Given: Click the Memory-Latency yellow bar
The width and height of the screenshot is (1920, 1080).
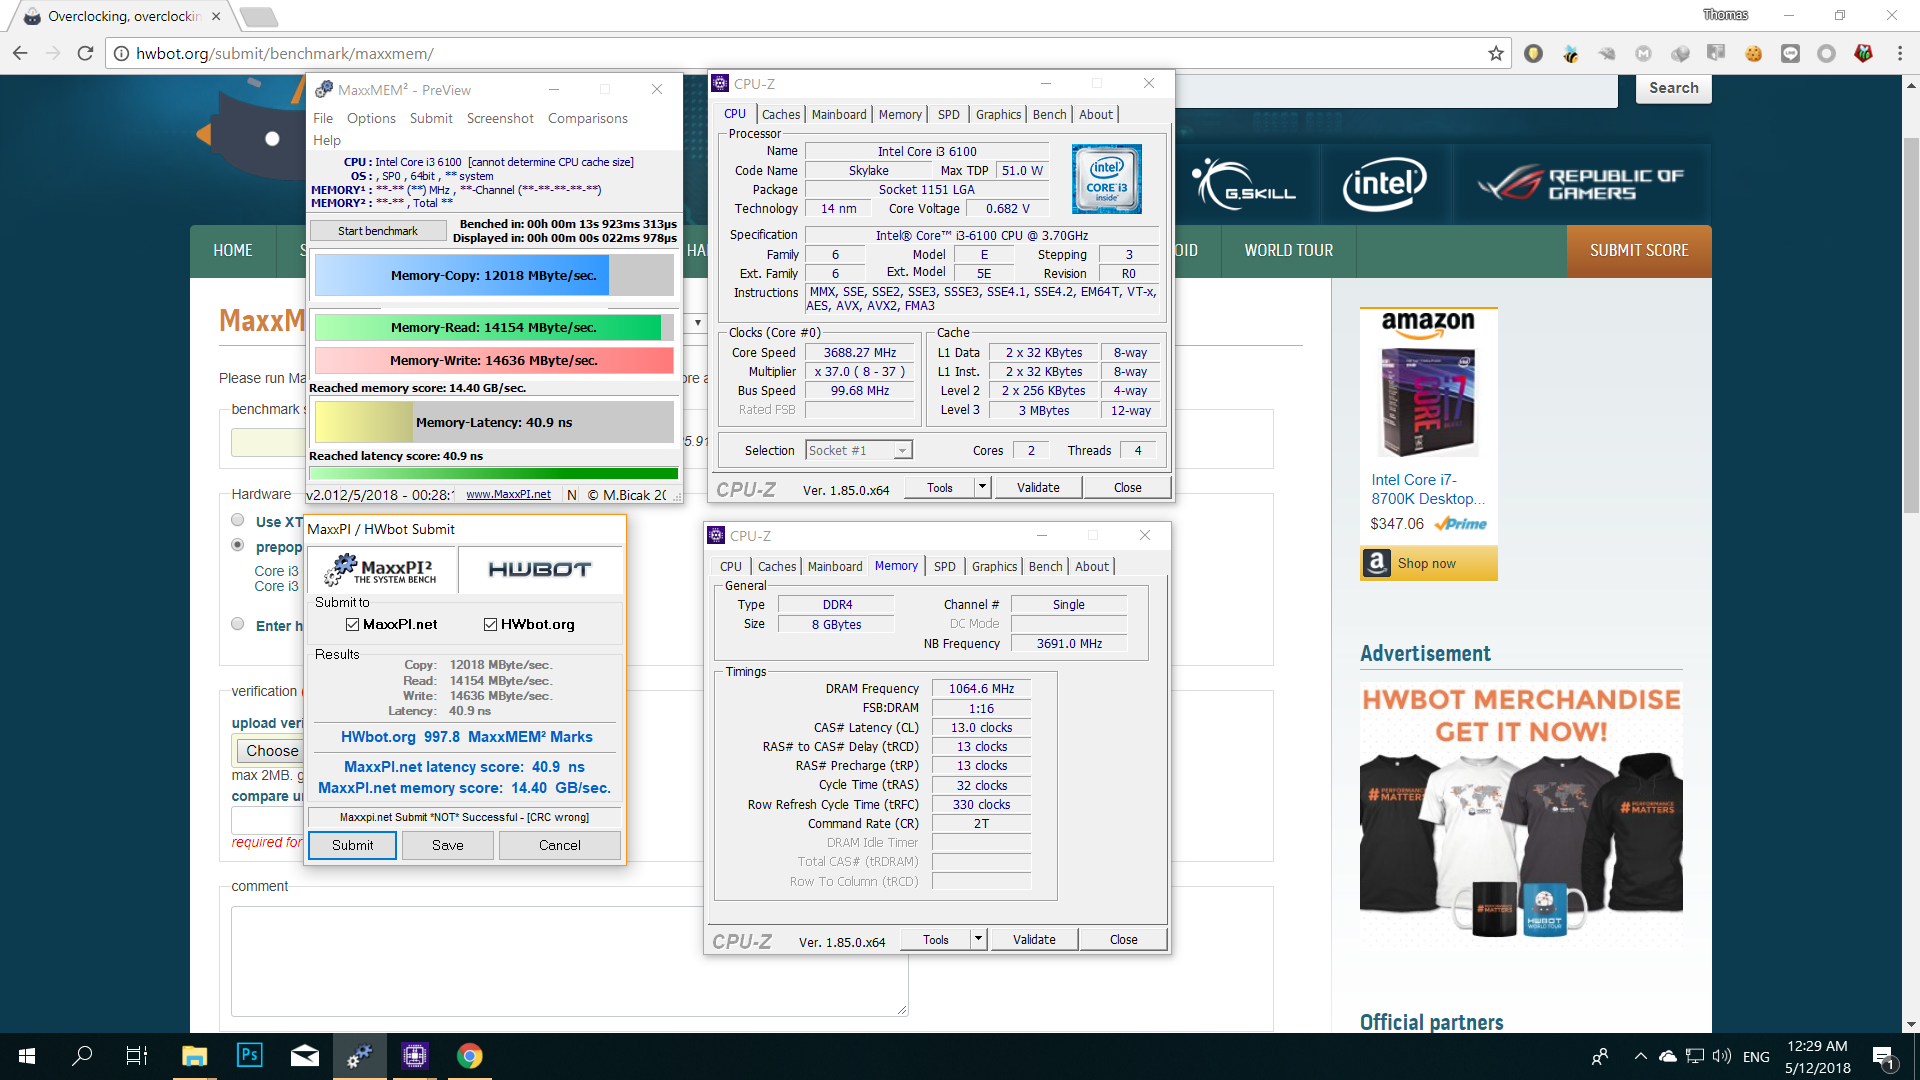Looking at the screenshot, I should [x=494, y=422].
